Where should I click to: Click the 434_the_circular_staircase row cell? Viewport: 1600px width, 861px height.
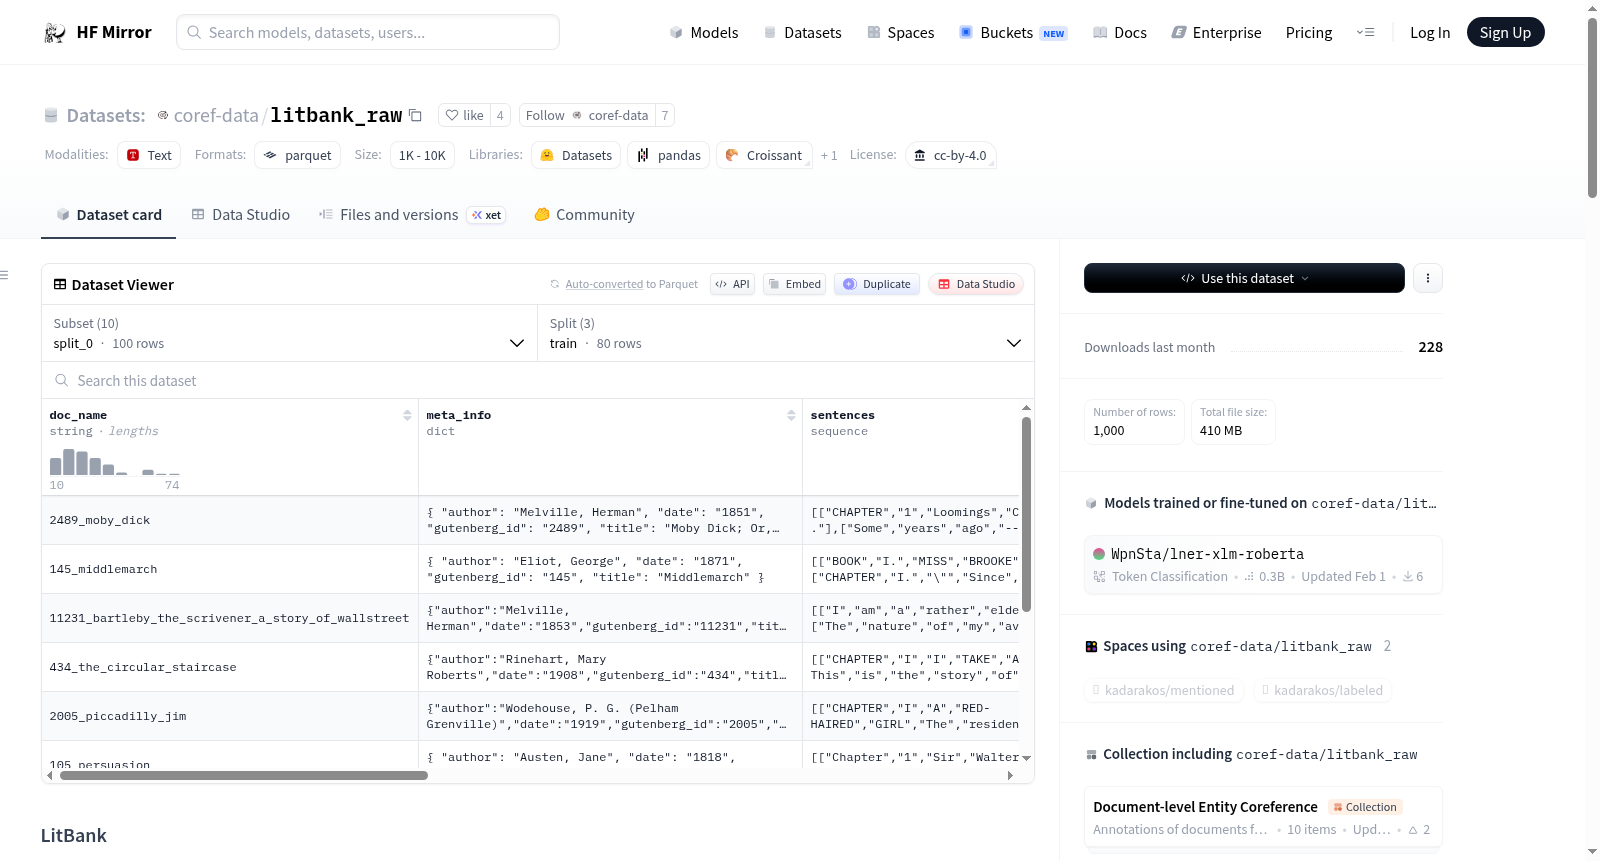pyautogui.click(x=230, y=667)
